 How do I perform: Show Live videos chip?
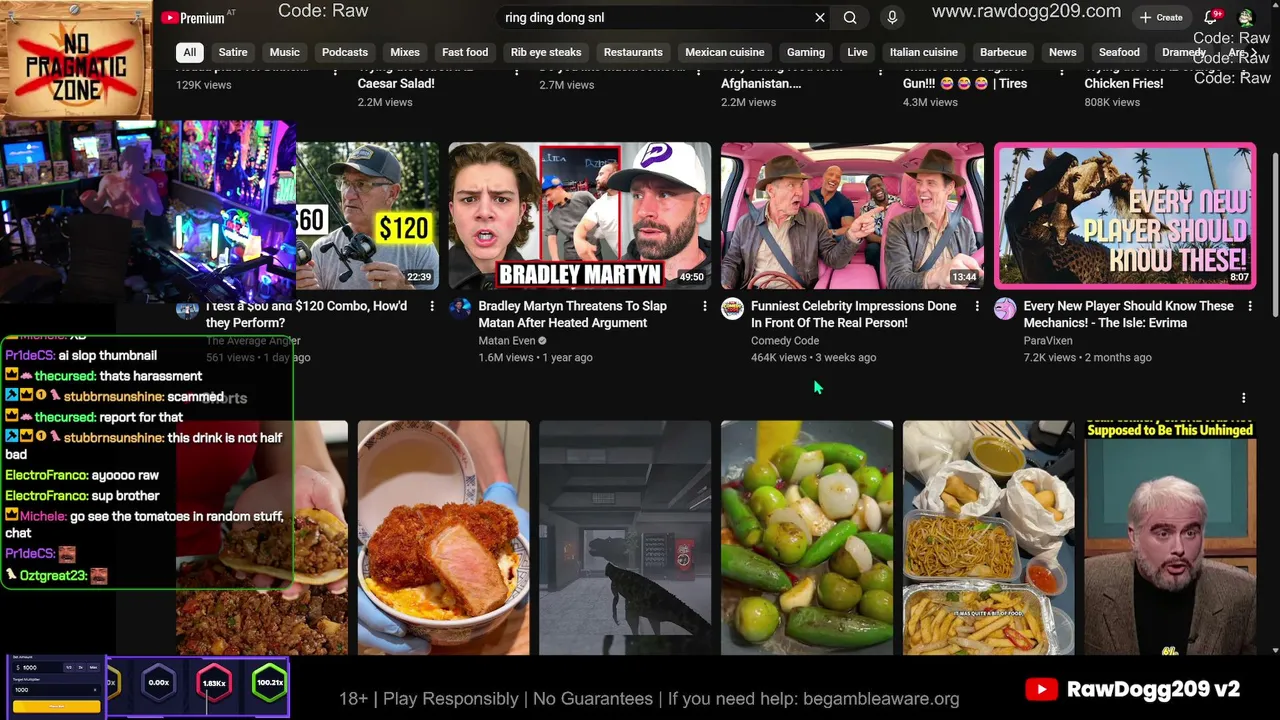click(857, 52)
